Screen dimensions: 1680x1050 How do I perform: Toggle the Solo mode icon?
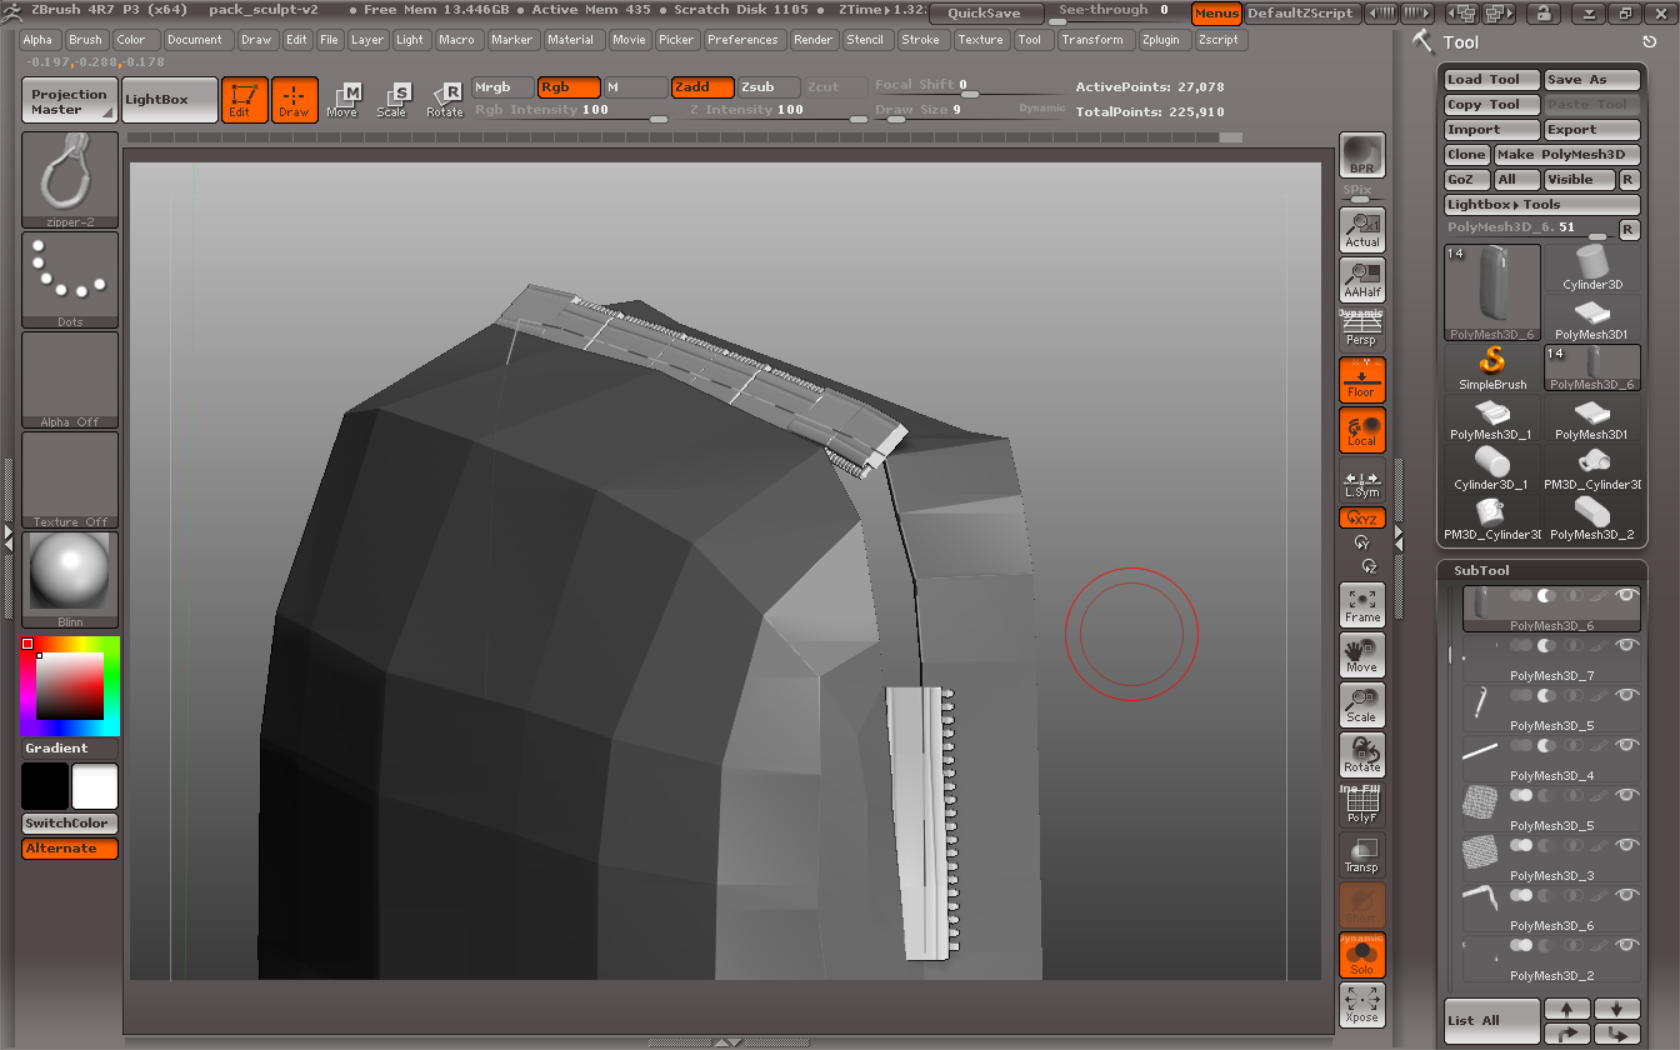click(x=1361, y=955)
